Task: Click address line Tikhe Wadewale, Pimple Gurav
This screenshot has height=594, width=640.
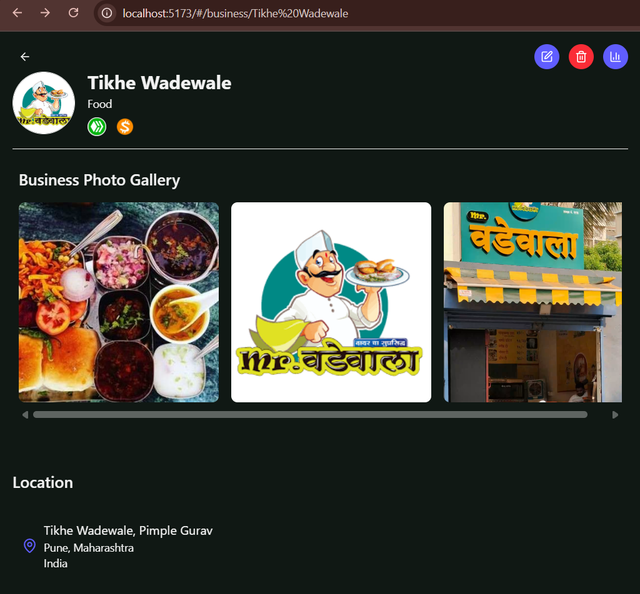Action: point(128,531)
